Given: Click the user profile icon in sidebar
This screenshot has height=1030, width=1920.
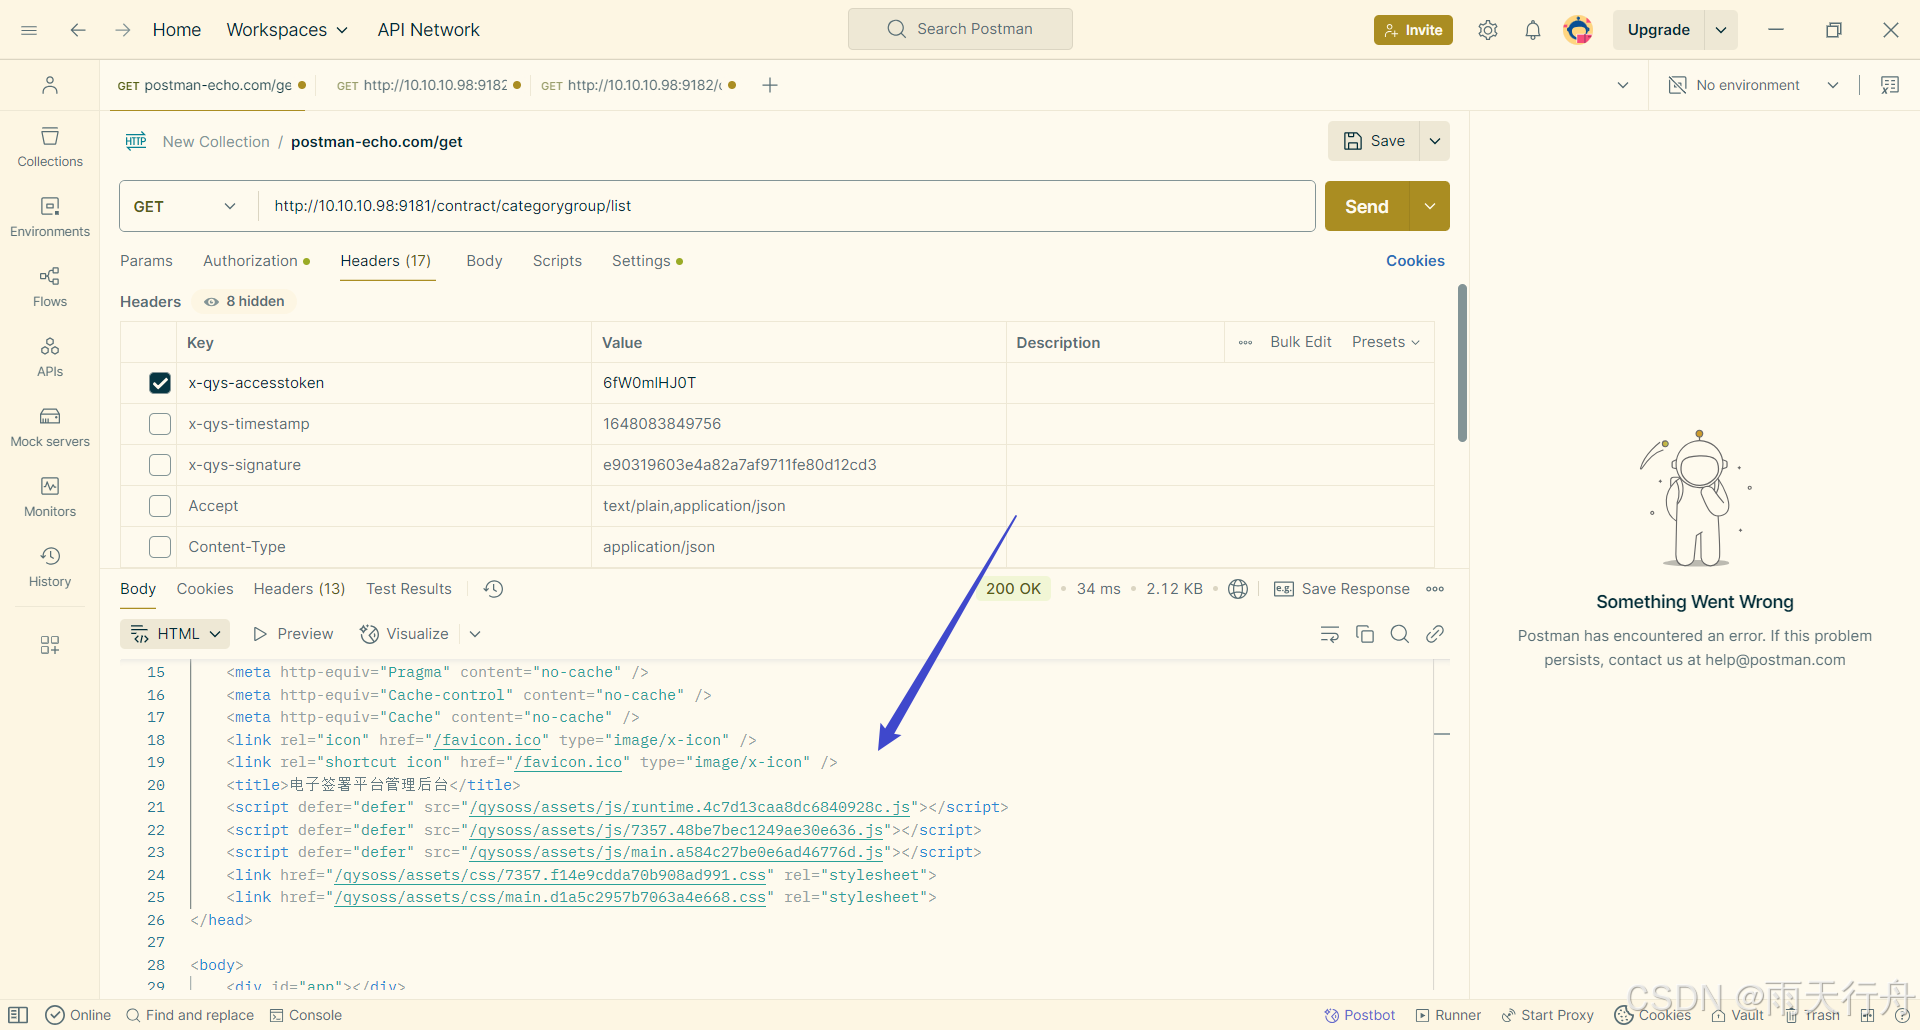Looking at the screenshot, I should 50,85.
